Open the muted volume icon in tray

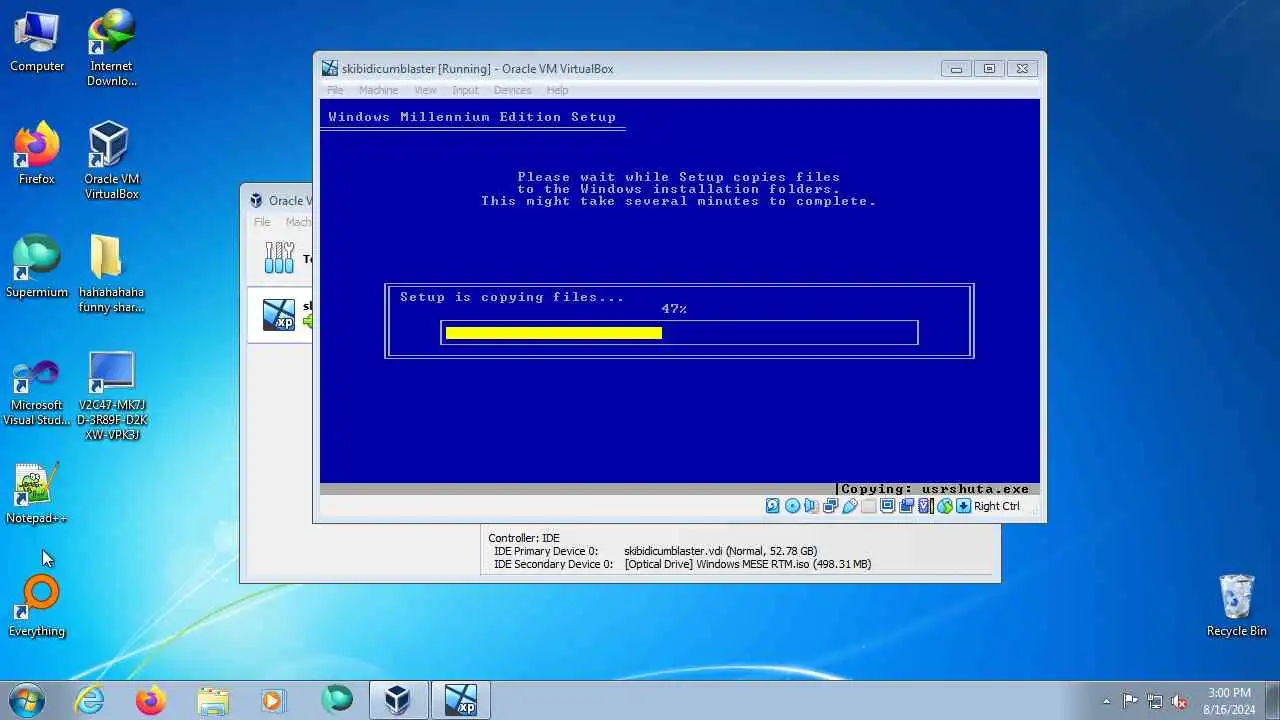tap(1179, 701)
